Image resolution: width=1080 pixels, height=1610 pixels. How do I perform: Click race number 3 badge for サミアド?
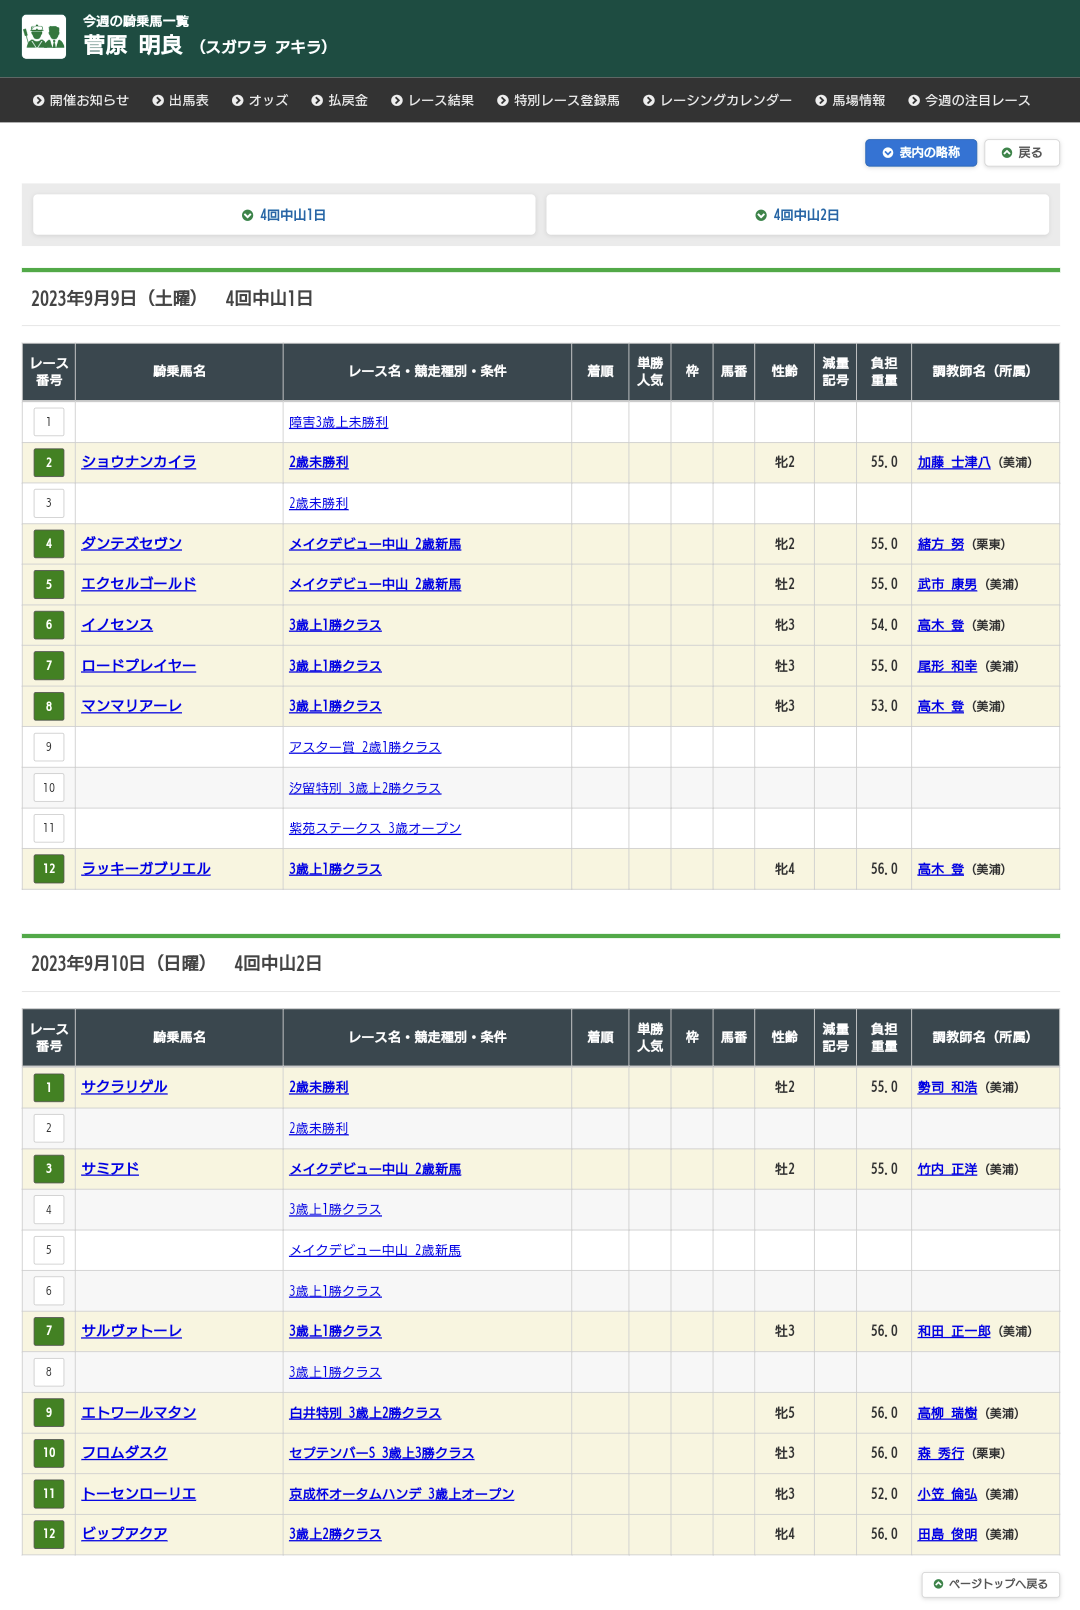point(49,1169)
